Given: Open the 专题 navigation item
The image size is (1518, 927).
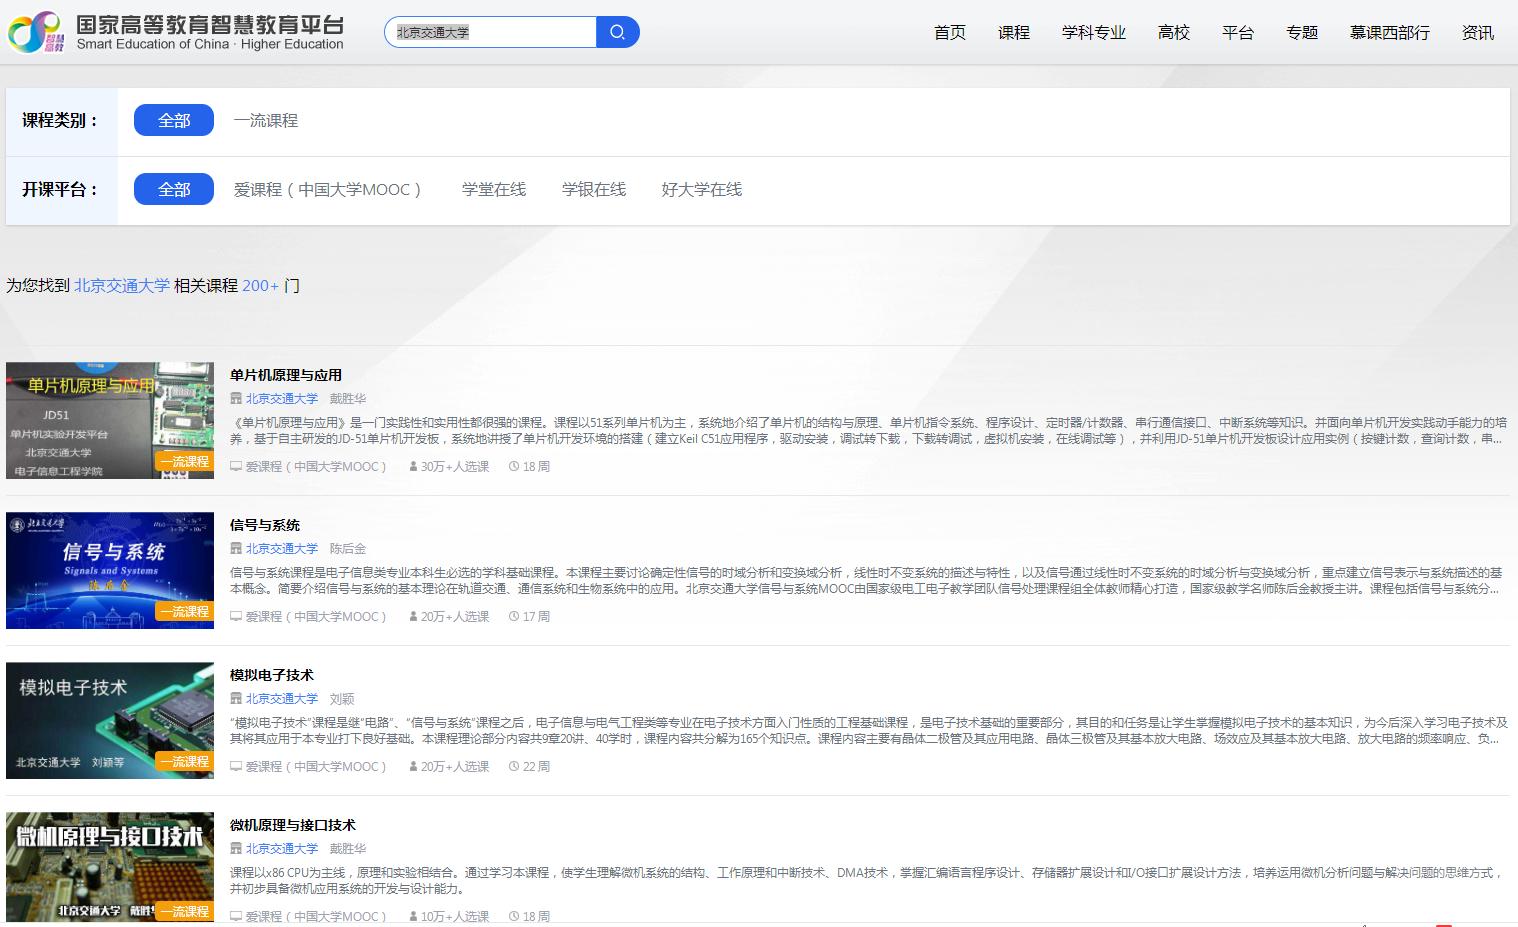Looking at the screenshot, I should tap(1302, 33).
